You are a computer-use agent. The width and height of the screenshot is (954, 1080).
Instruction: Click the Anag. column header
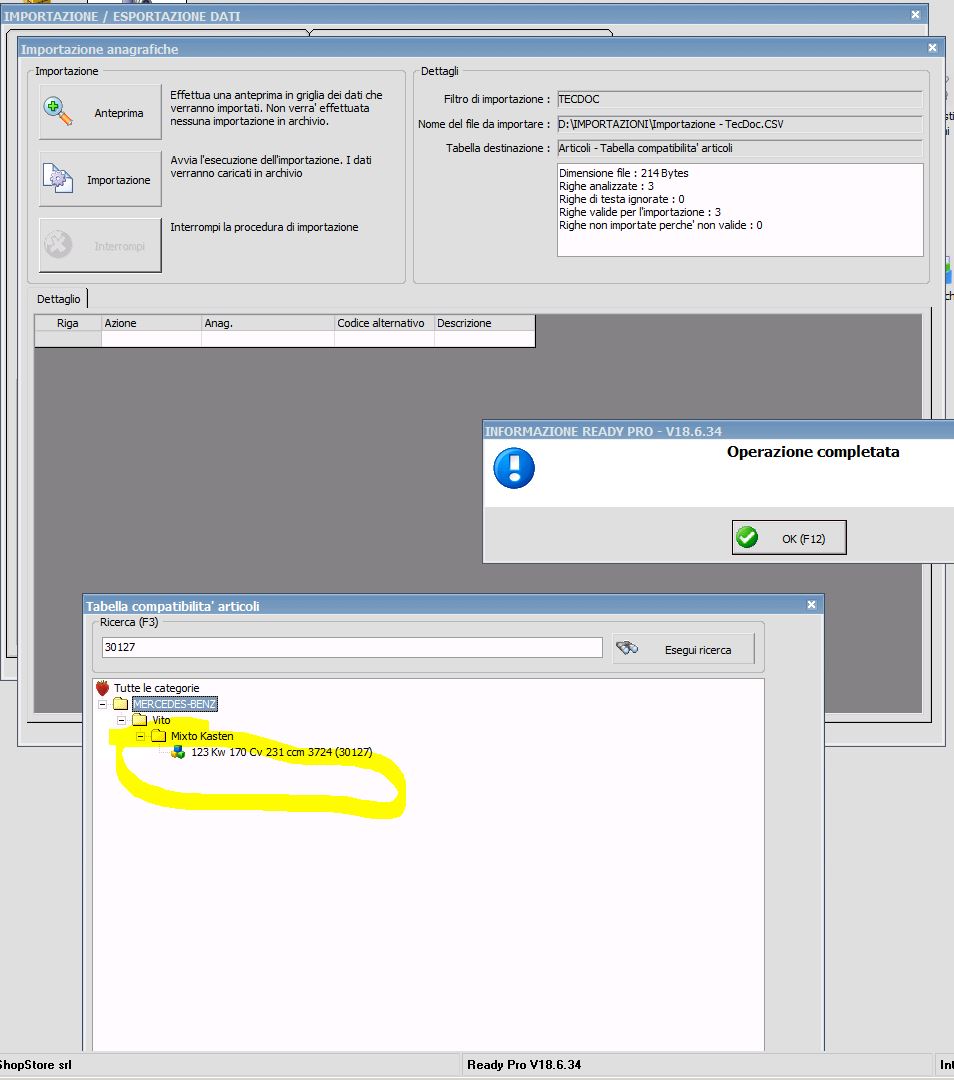click(x=267, y=323)
